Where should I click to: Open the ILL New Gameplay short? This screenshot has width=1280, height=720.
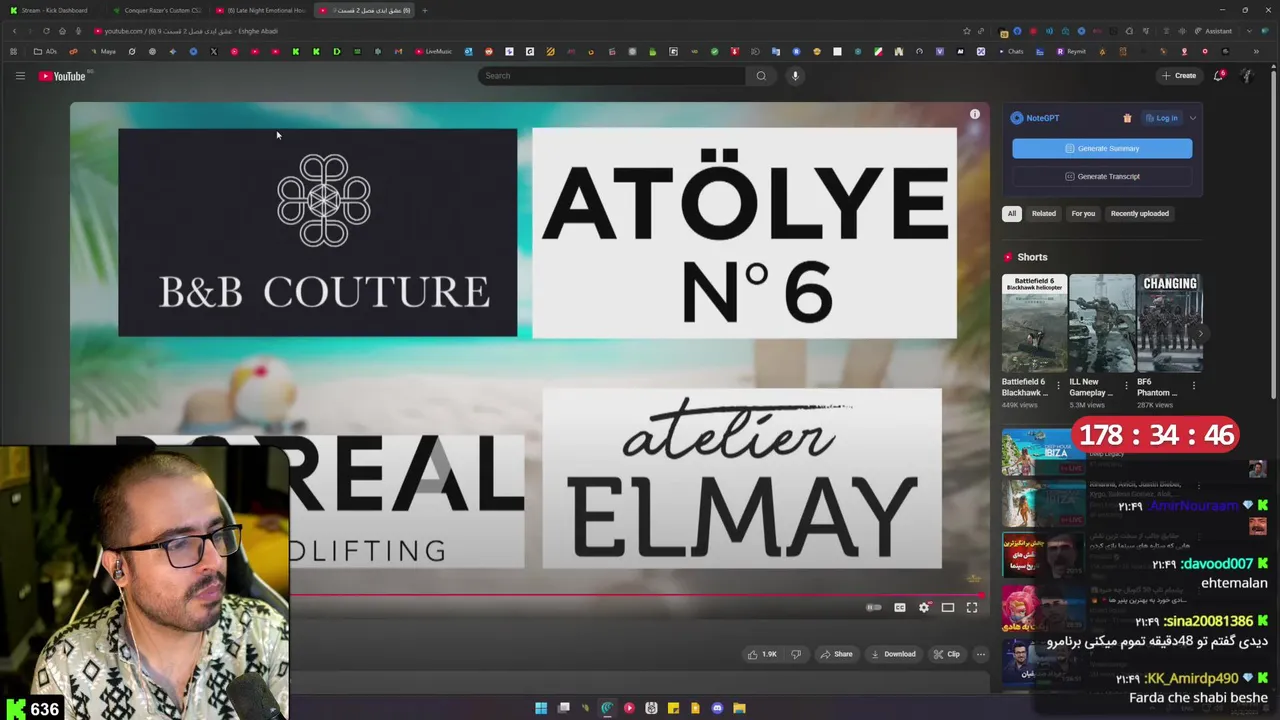pos(1101,323)
